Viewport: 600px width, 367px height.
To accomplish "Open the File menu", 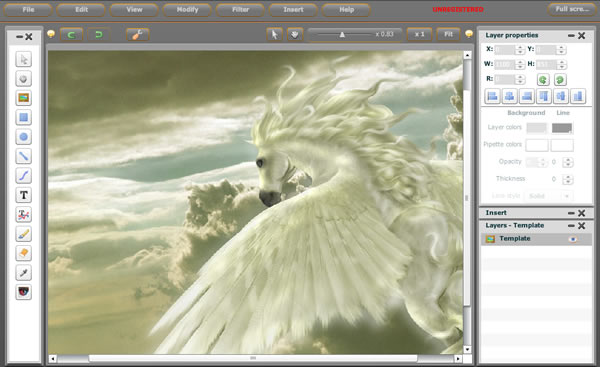I will [28, 10].
